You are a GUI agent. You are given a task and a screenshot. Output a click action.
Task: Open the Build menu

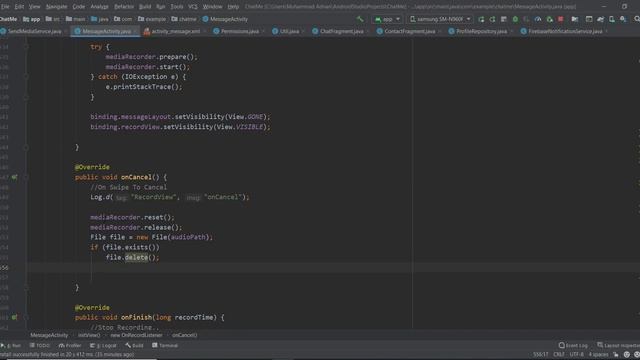tap(145, 7)
